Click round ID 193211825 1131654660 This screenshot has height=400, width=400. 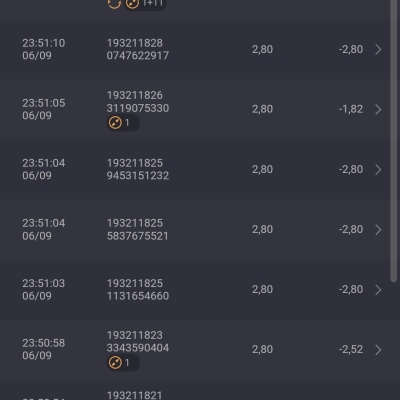(x=138, y=289)
